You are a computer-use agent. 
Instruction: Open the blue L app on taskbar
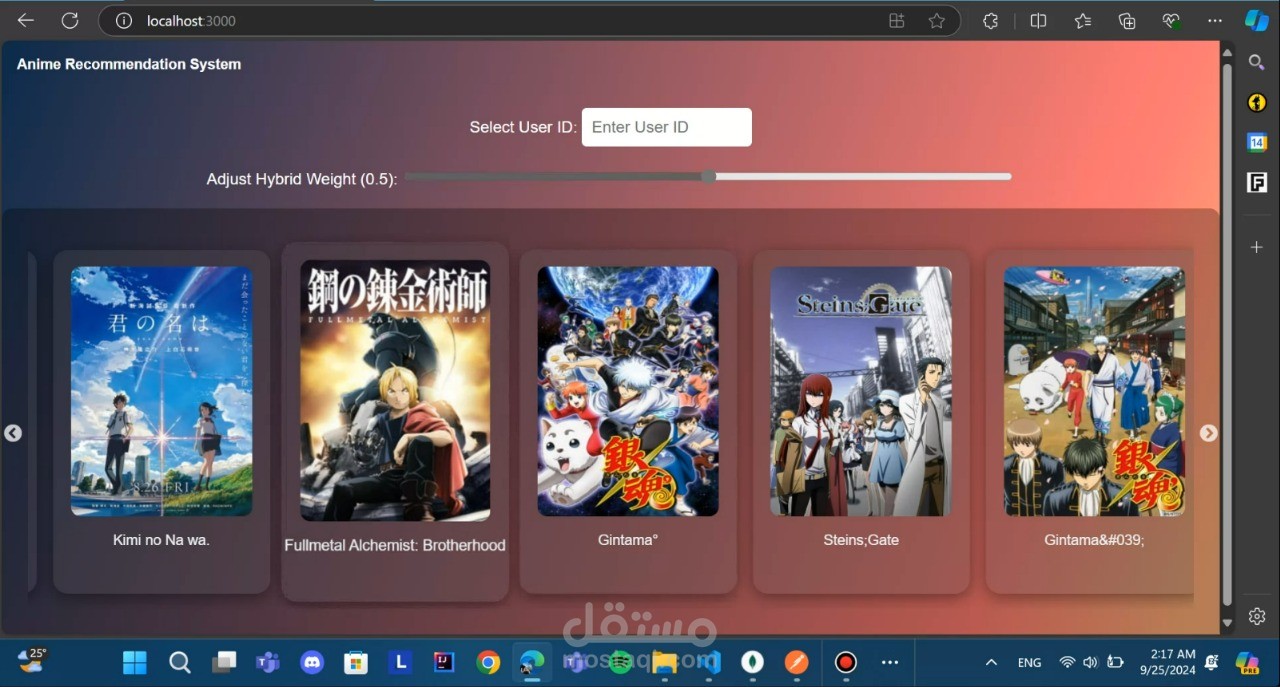tap(400, 662)
